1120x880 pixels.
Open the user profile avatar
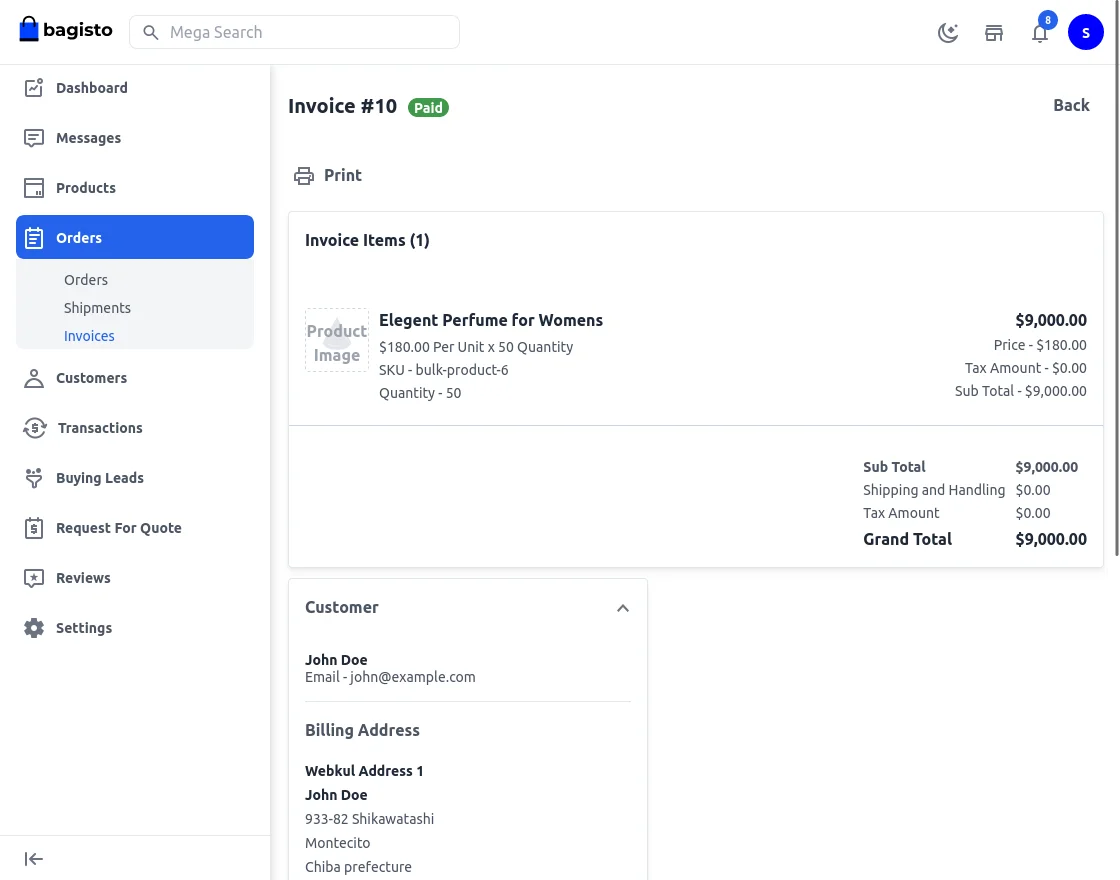pyautogui.click(x=1085, y=33)
